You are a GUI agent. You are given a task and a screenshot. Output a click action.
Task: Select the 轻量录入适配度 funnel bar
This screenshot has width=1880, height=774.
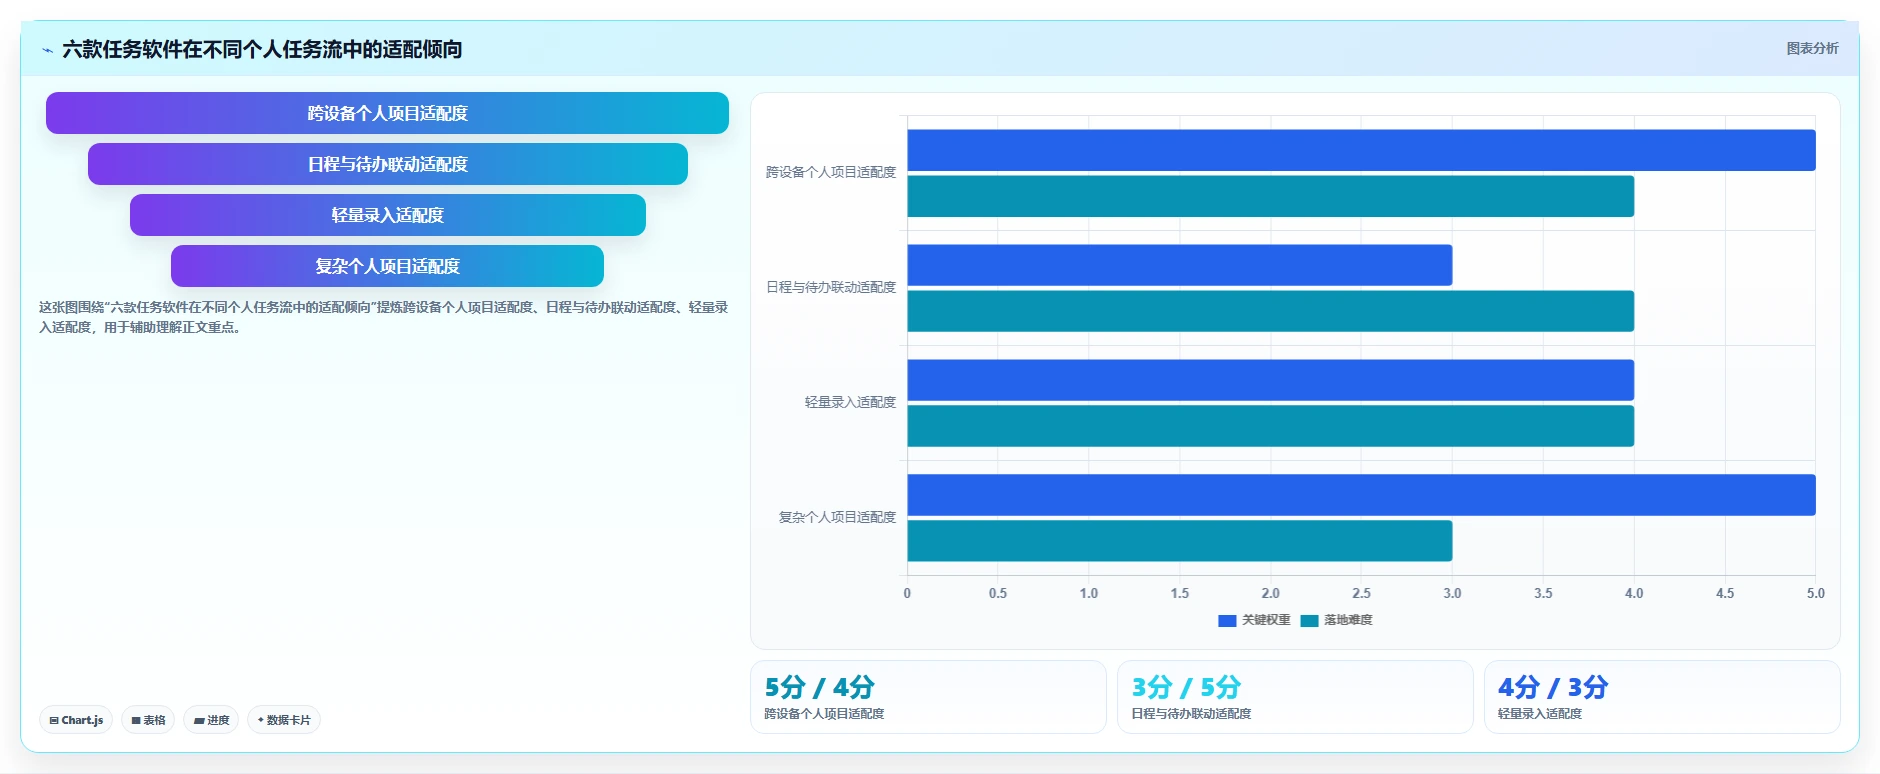(x=387, y=215)
